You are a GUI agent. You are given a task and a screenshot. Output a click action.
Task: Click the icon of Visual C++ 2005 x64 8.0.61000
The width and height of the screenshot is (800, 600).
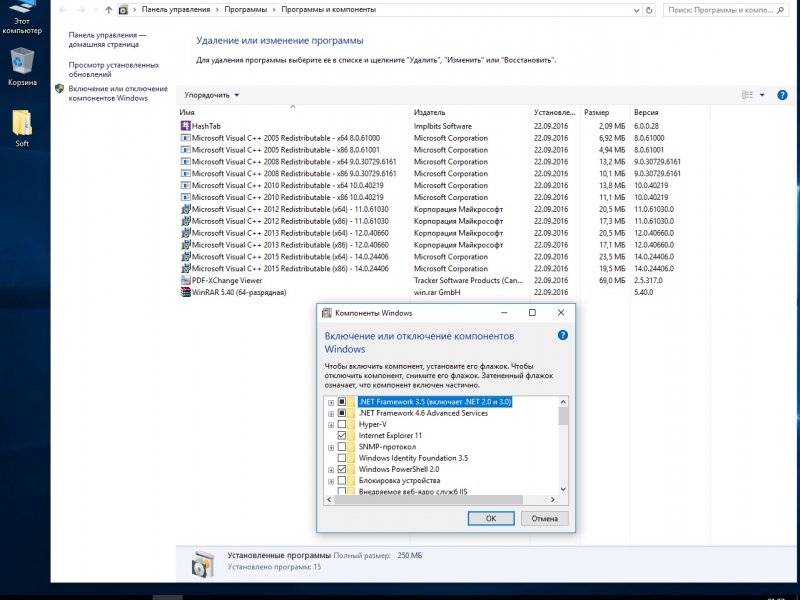coord(186,138)
